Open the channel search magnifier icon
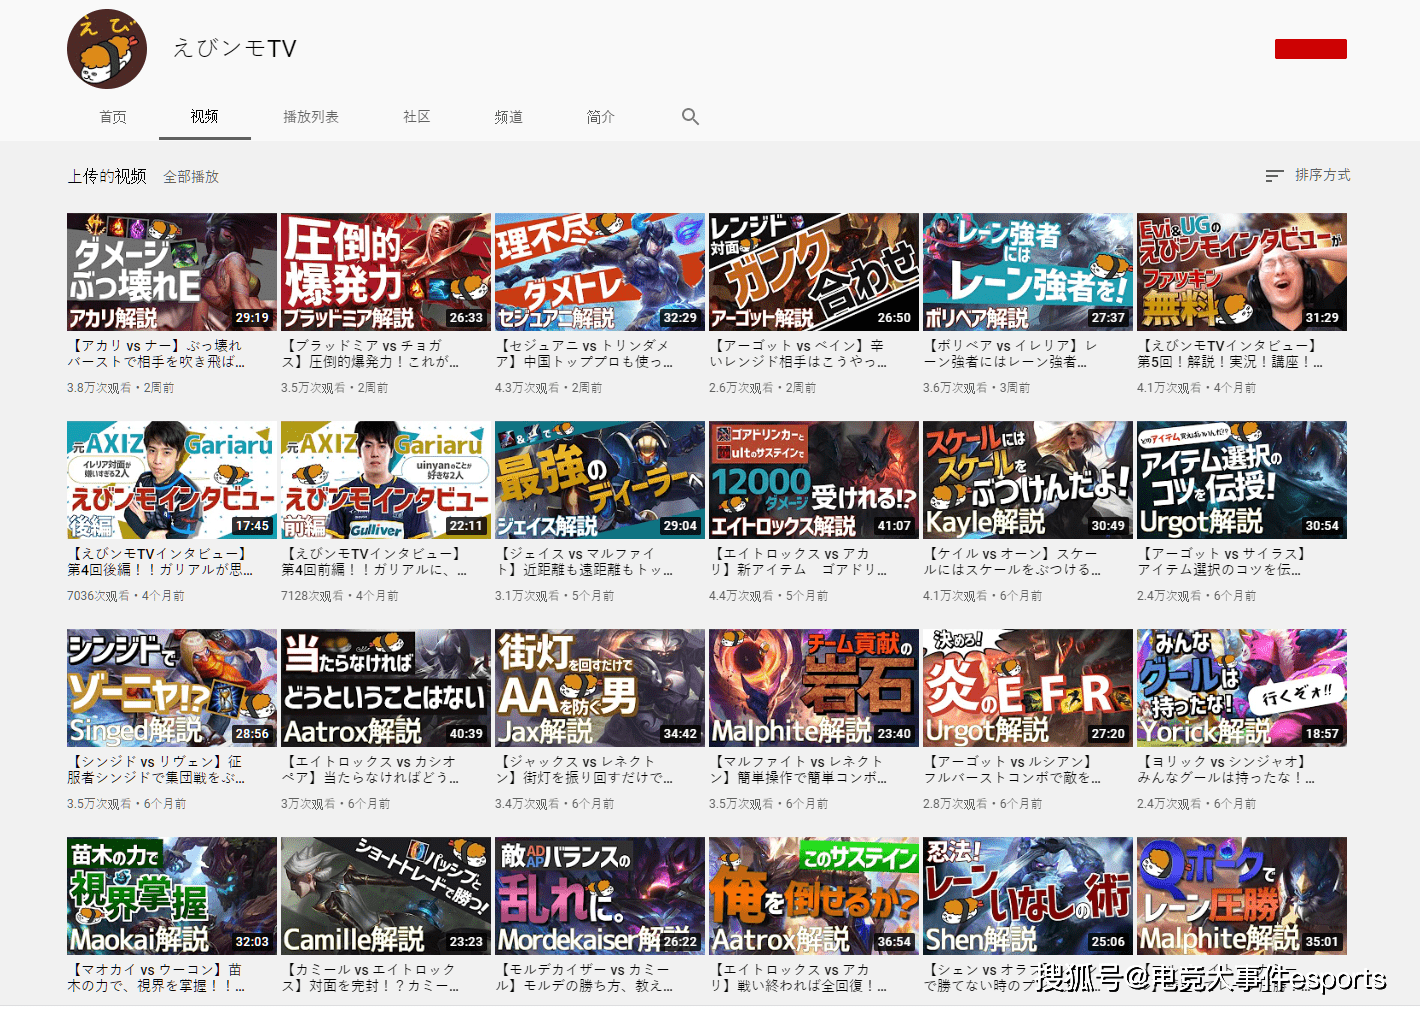The image size is (1420, 1009). click(x=690, y=117)
